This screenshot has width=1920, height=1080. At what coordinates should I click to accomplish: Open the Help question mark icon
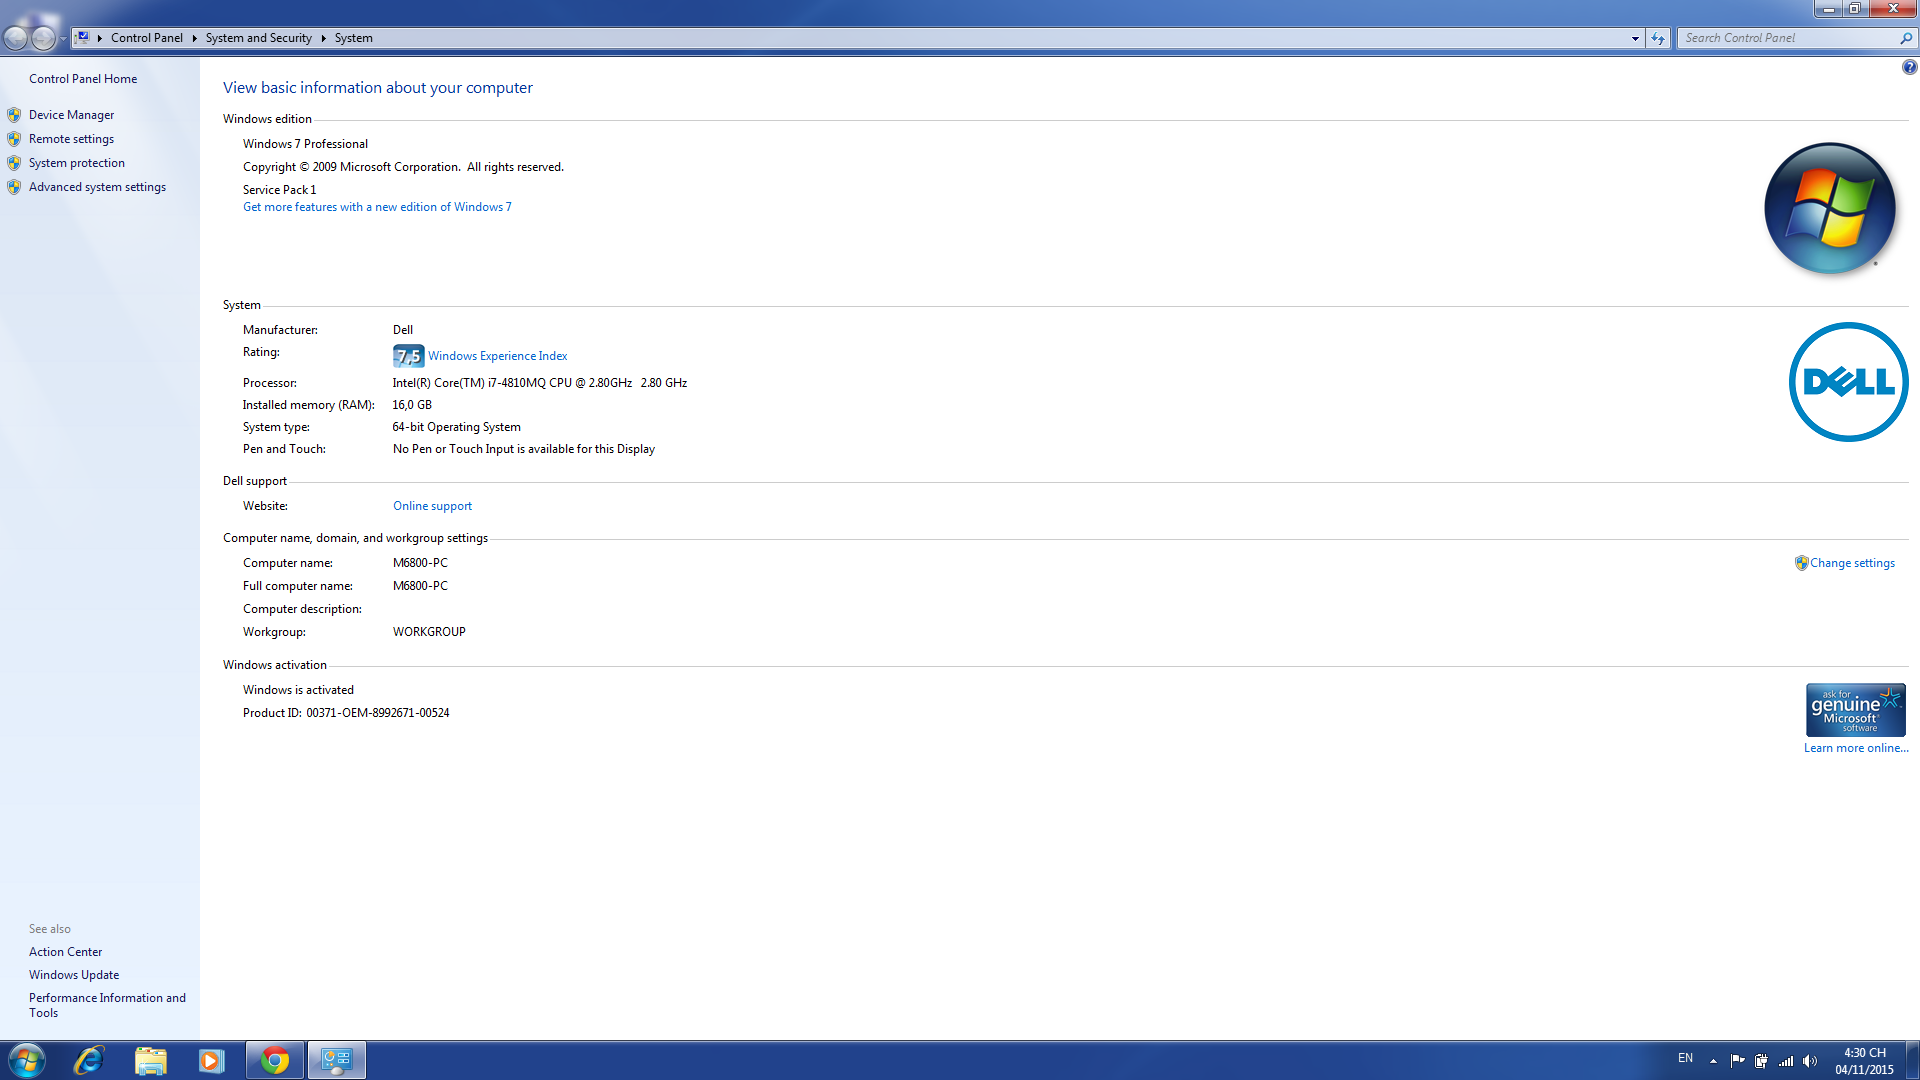point(1909,67)
